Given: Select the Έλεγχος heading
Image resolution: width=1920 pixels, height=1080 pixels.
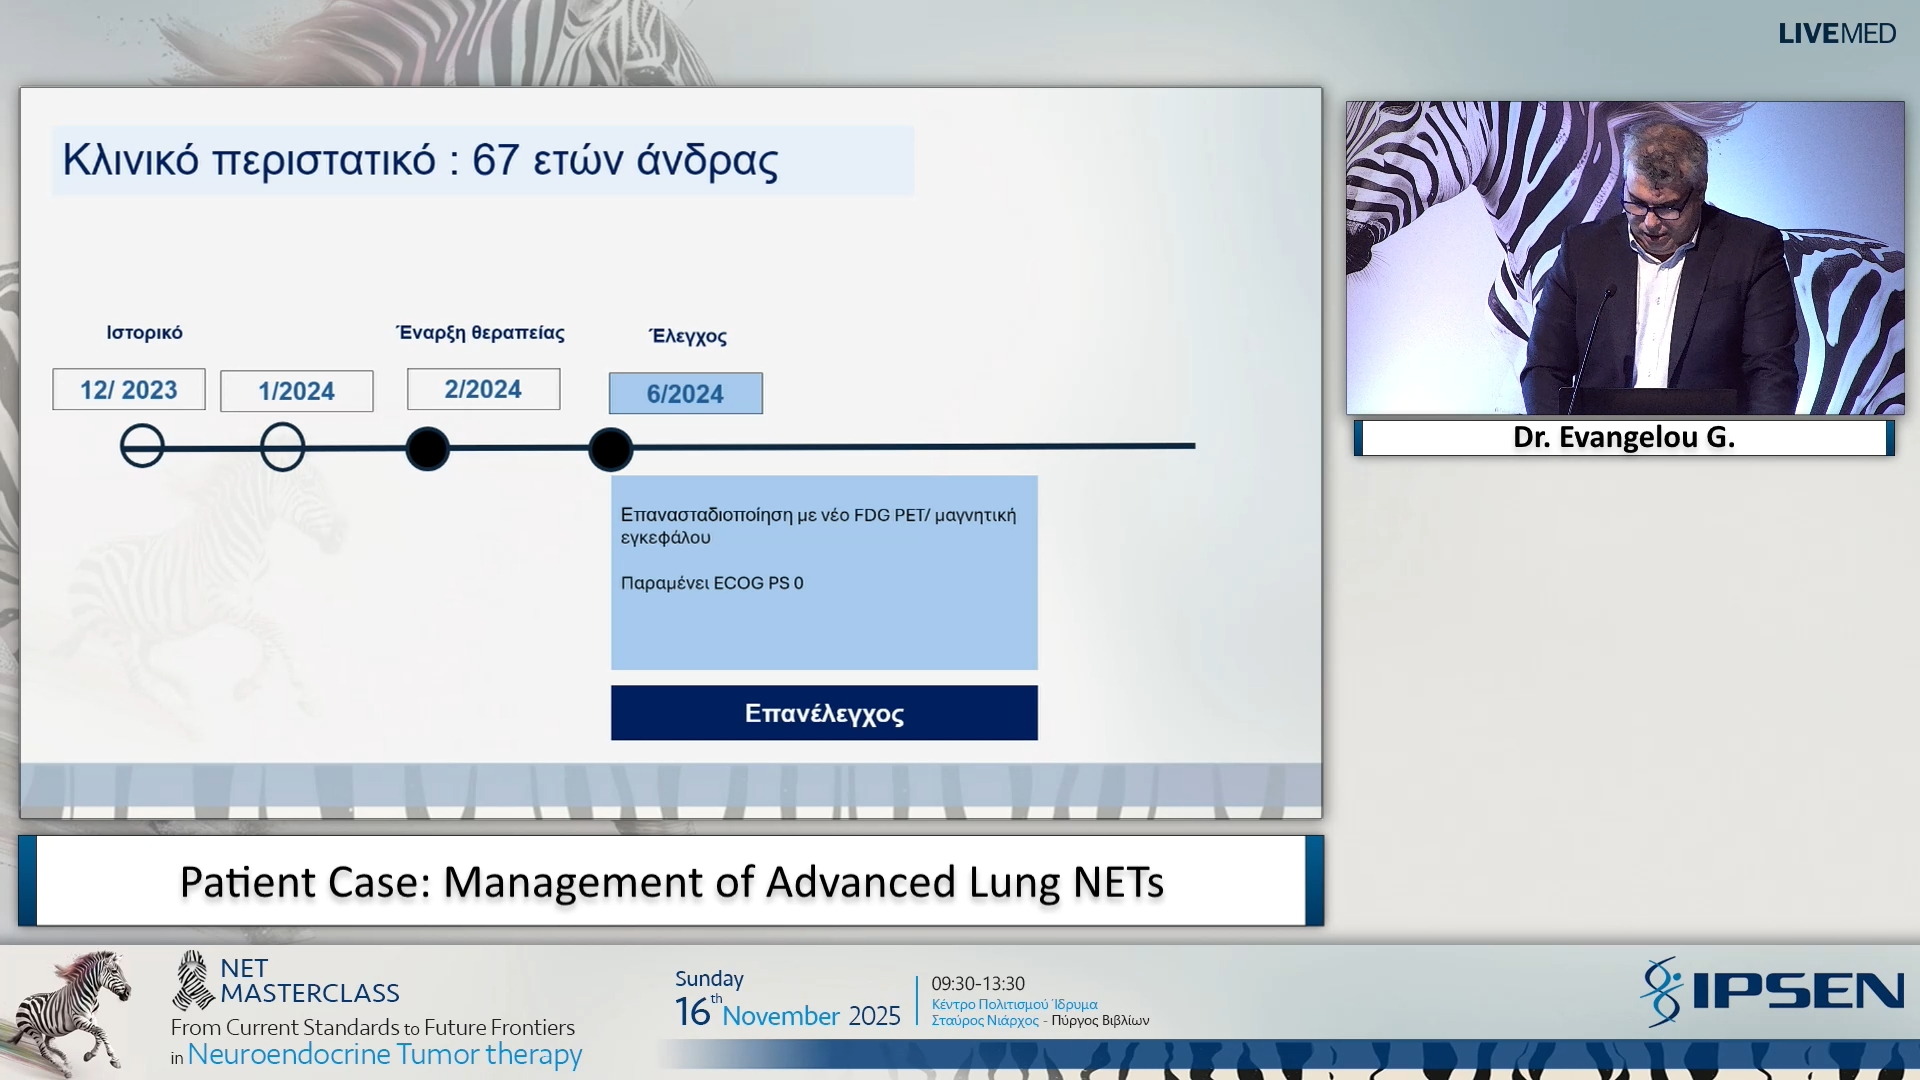Looking at the screenshot, I should [687, 336].
